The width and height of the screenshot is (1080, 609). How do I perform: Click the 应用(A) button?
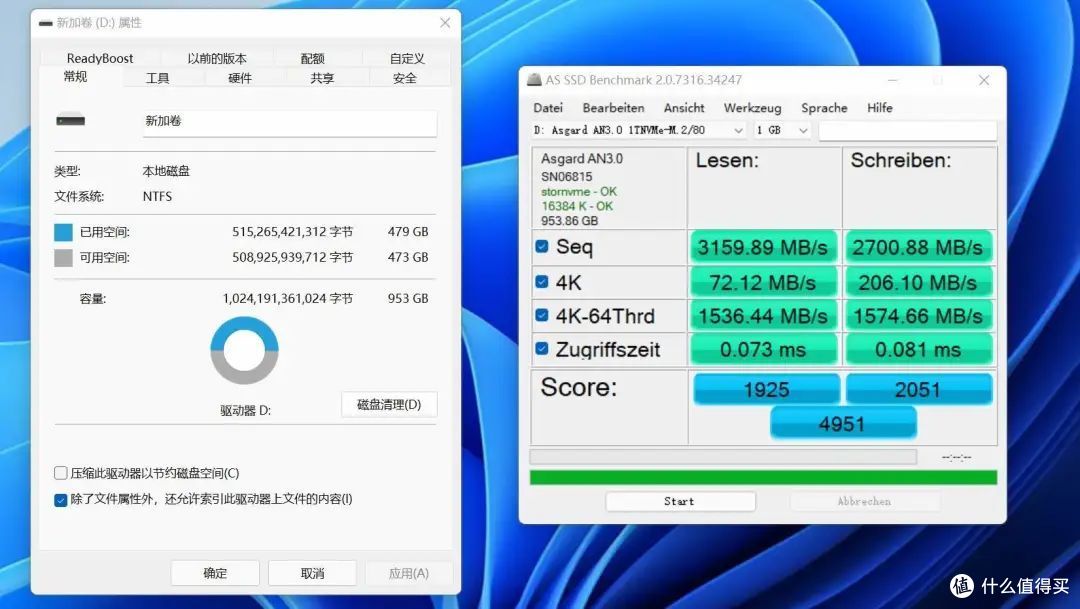coord(408,573)
